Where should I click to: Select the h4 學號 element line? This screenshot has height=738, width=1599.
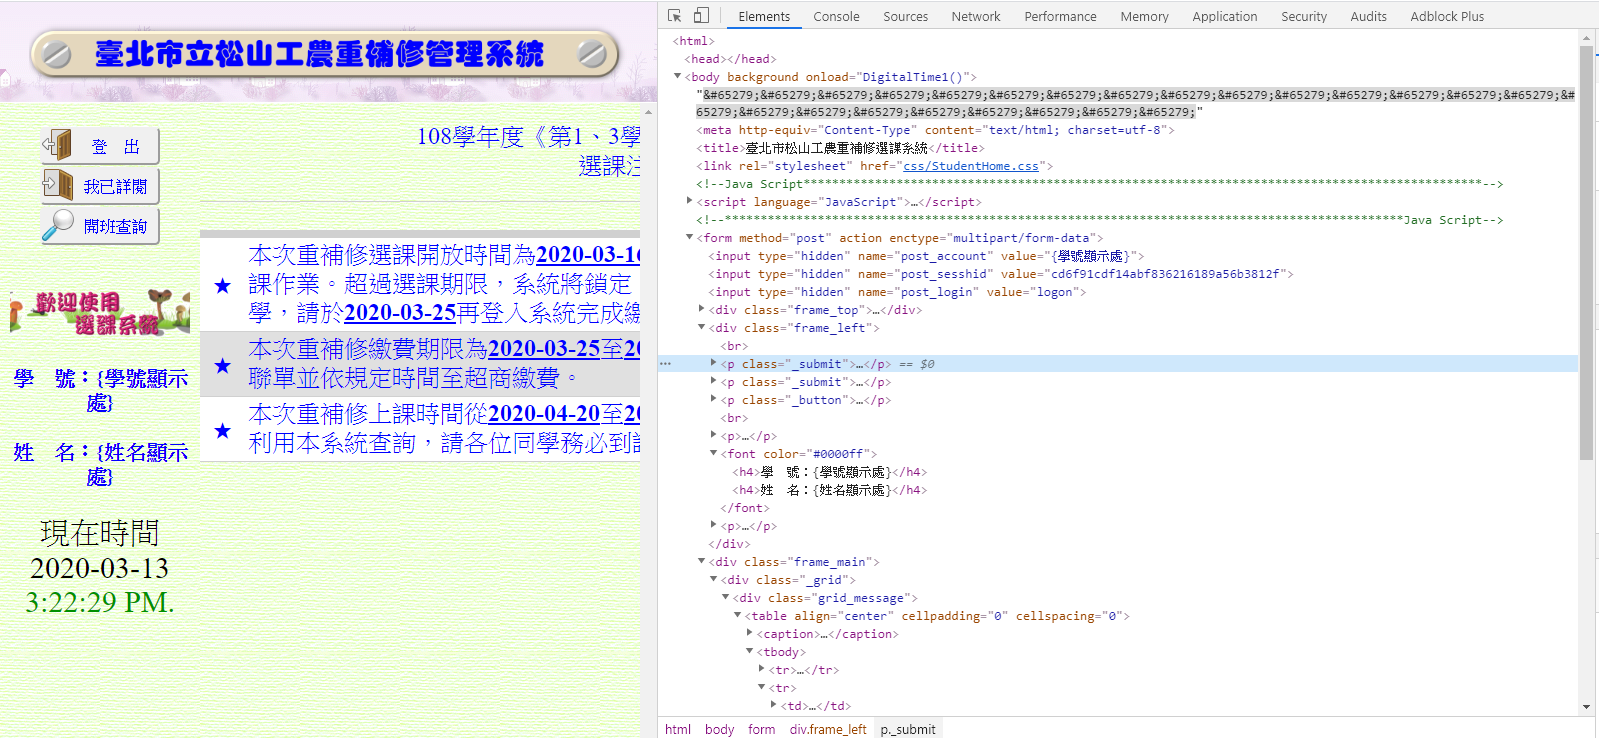tap(830, 472)
